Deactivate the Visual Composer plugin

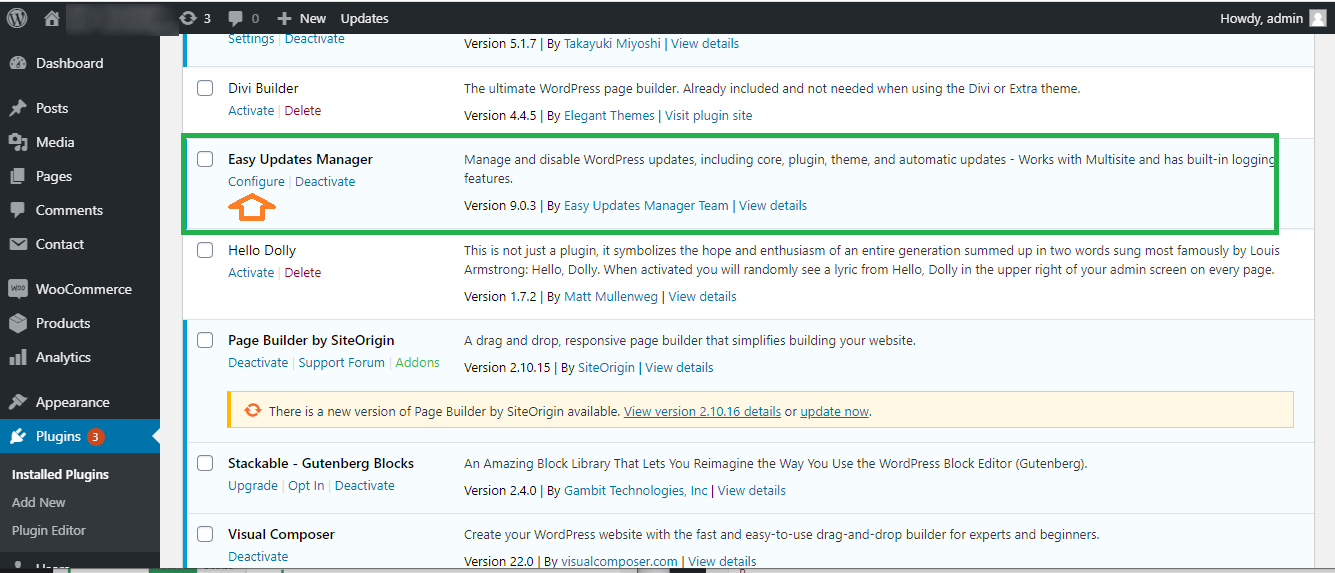pyautogui.click(x=258, y=556)
